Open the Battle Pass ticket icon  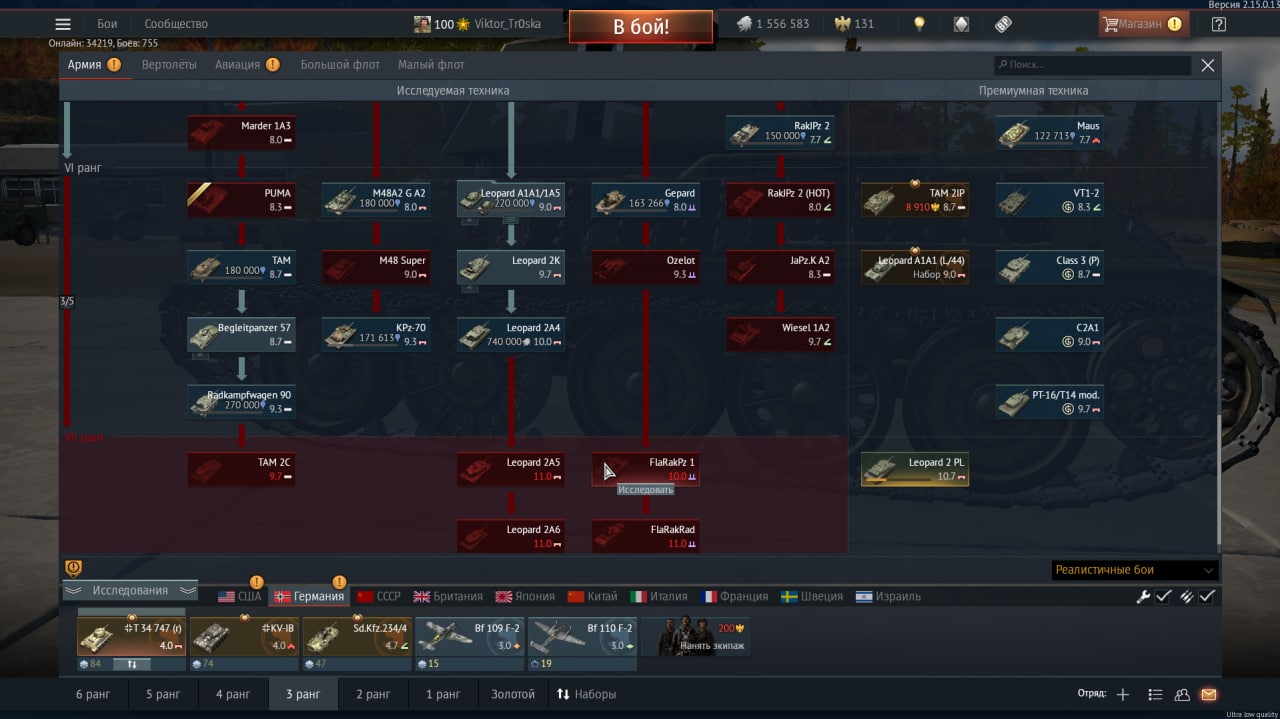[1003, 24]
